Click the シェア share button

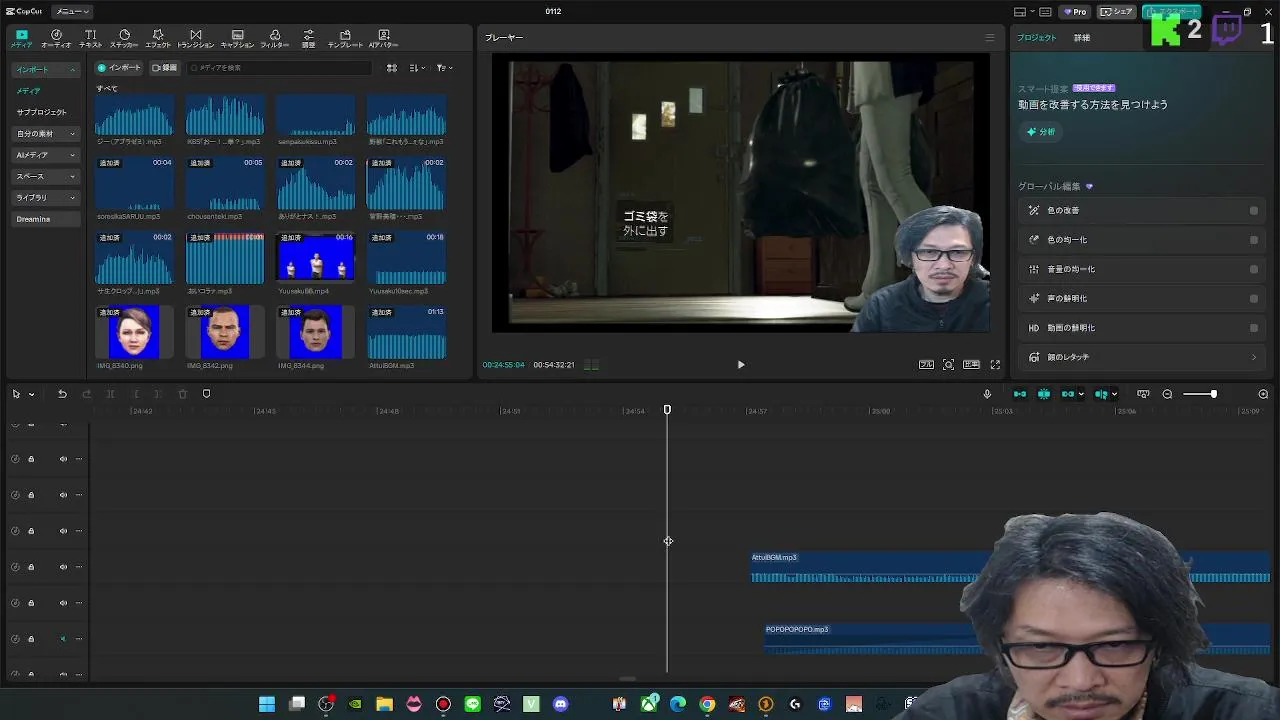(x=1116, y=12)
